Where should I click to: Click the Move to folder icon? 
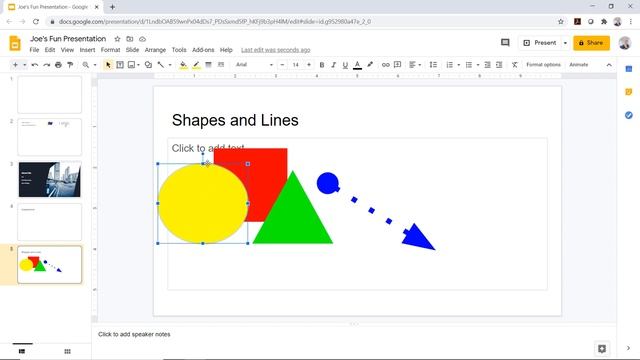coord(130,39)
